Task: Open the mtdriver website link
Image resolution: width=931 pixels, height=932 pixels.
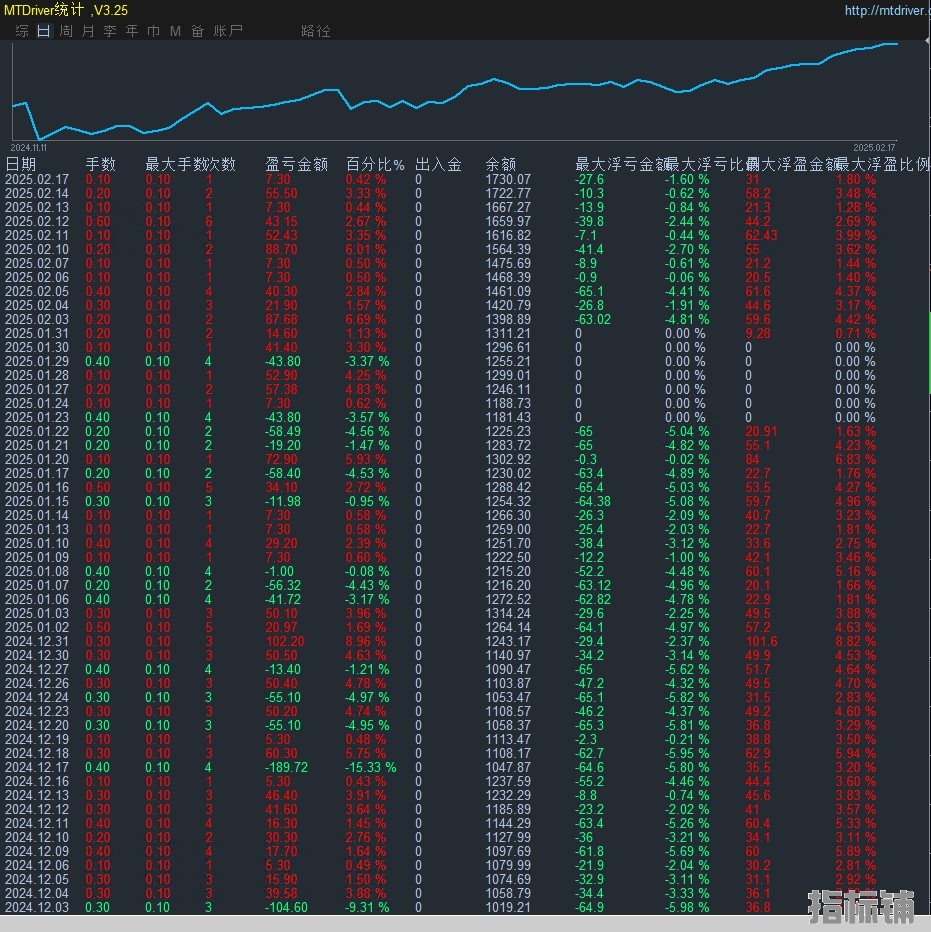Action: click(x=886, y=11)
